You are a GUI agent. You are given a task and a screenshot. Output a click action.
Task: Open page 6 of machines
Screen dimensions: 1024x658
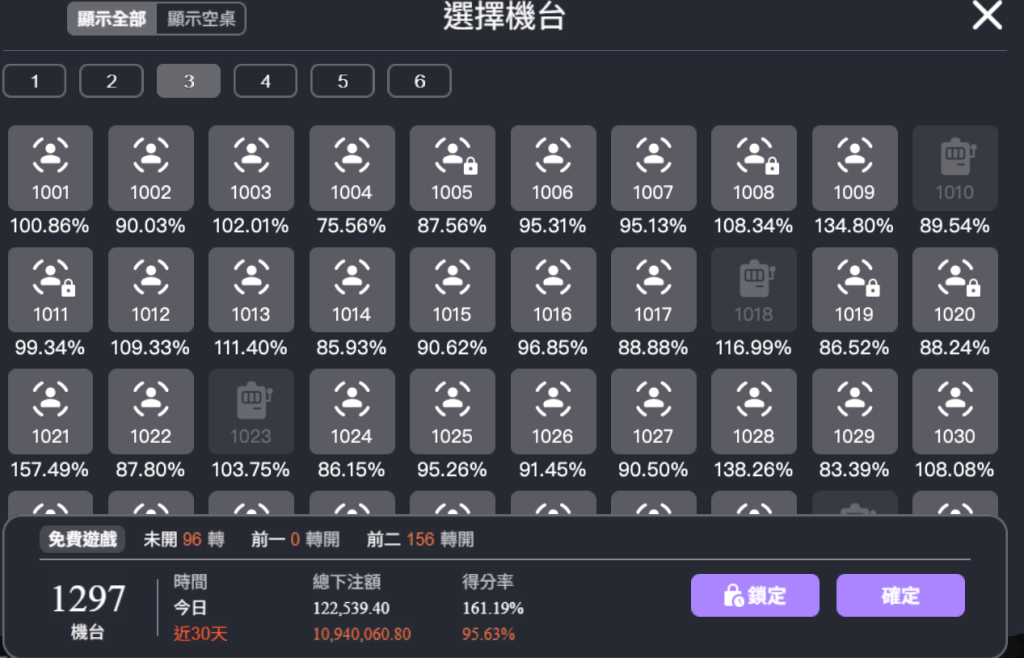pyautogui.click(x=419, y=81)
